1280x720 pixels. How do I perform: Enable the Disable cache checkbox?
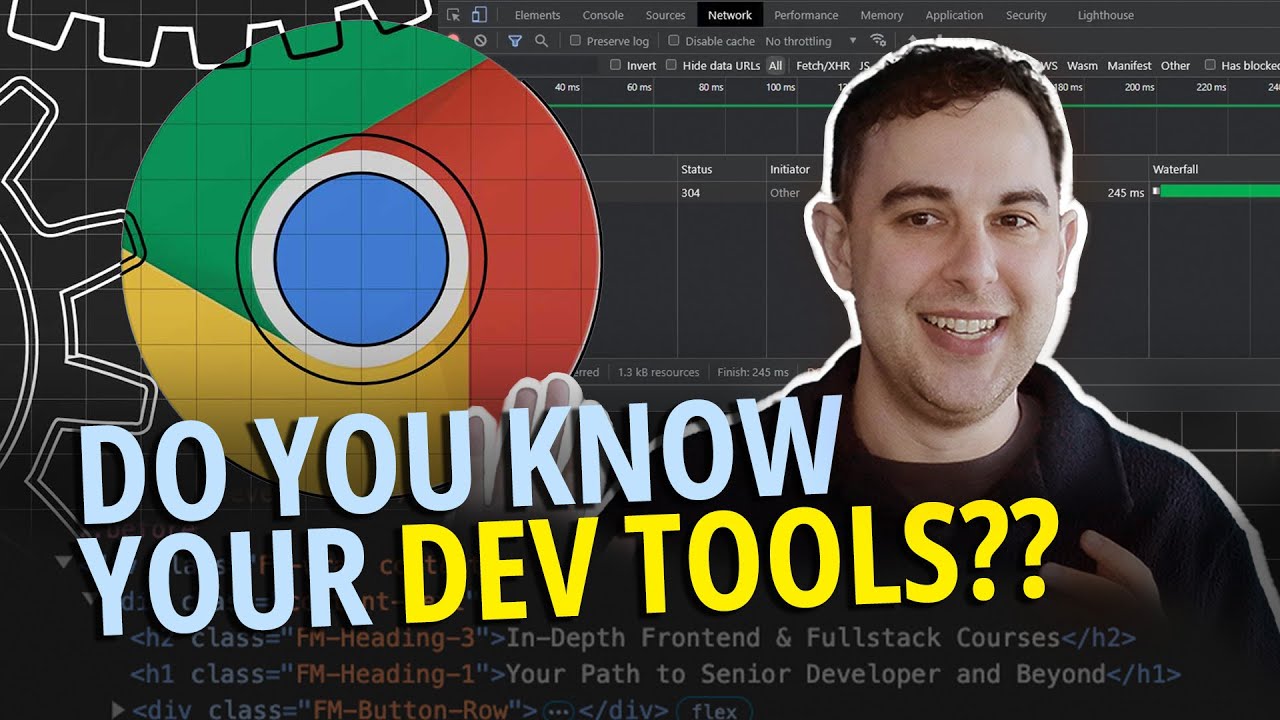pos(673,41)
